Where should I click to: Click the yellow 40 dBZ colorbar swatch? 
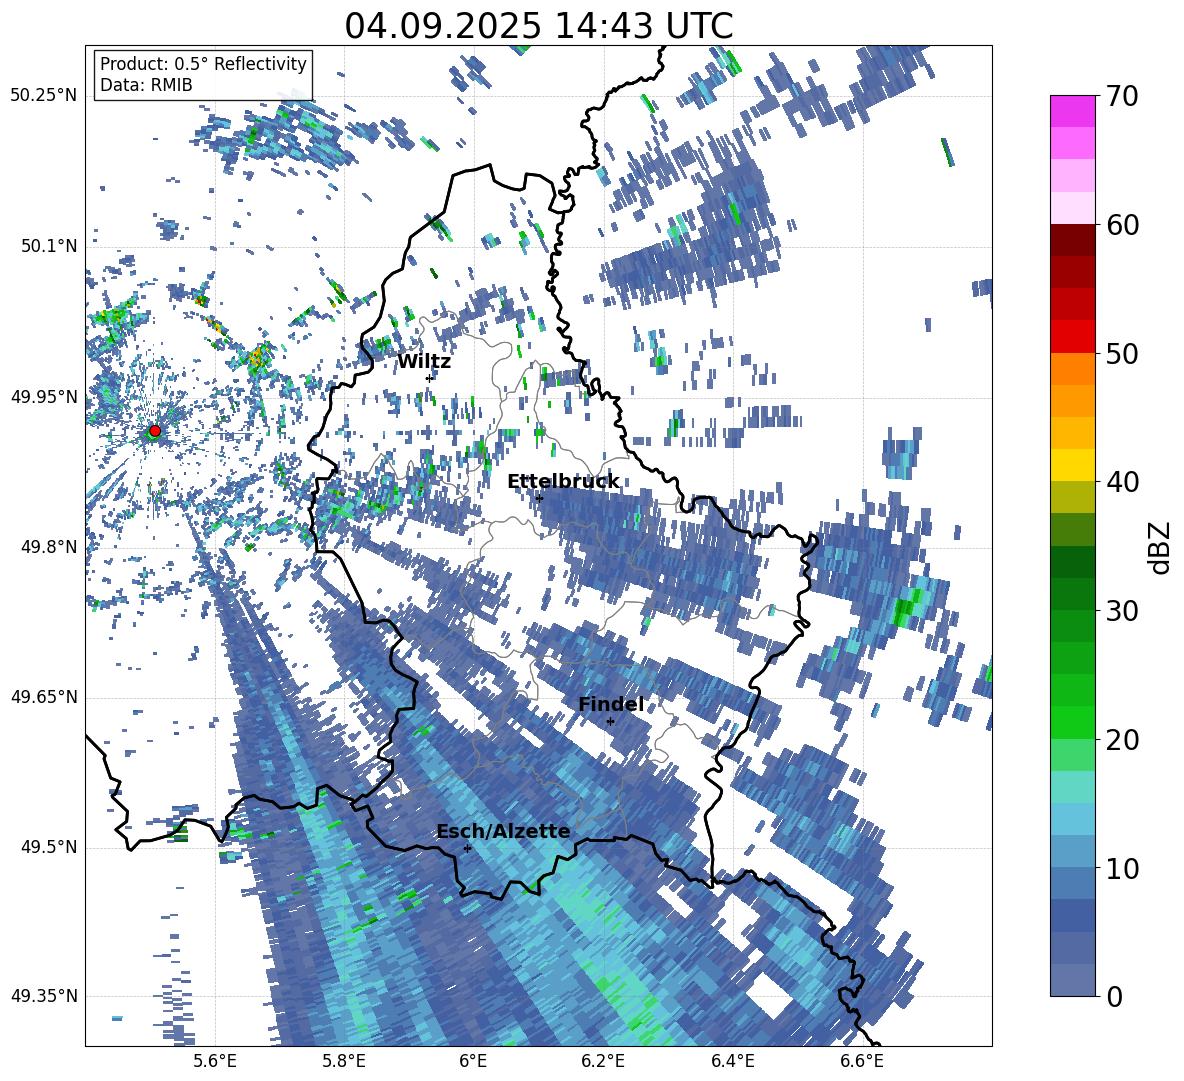(1072, 466)
